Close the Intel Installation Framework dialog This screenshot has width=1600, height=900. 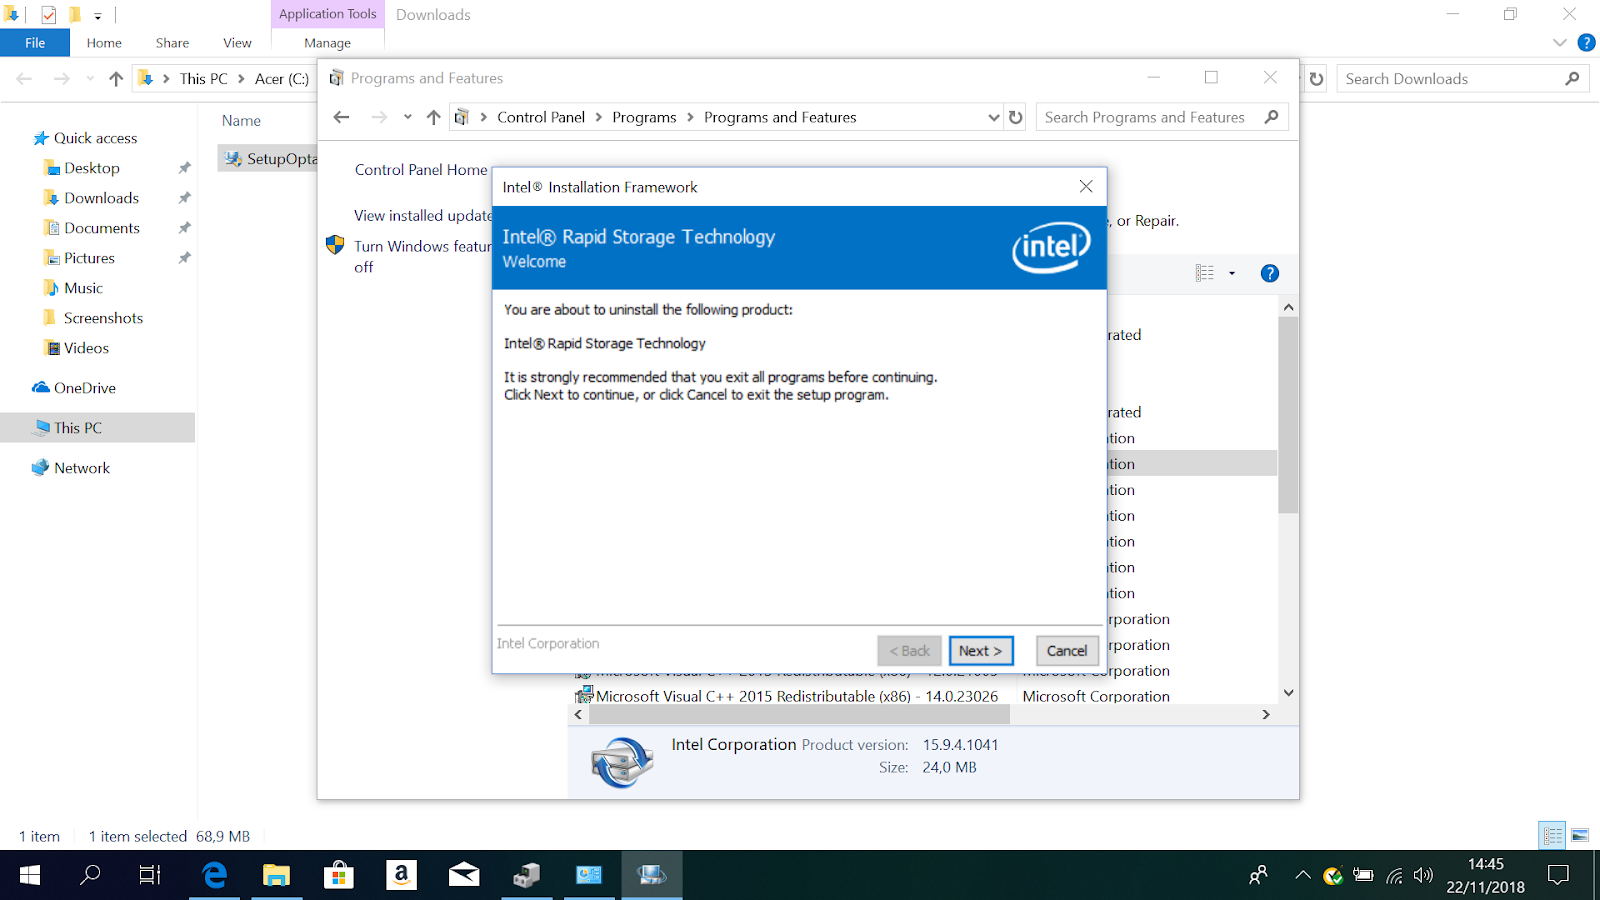pos(1086,187)
